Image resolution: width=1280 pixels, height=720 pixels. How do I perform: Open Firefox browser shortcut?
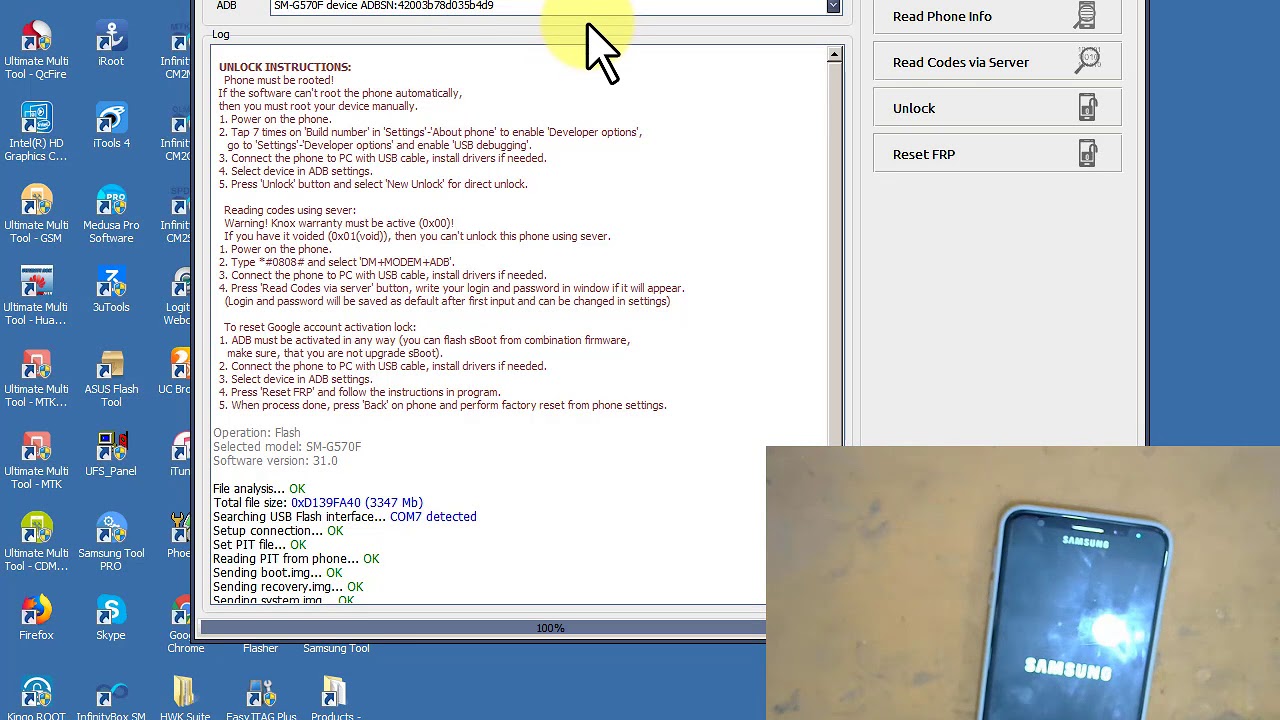(36, 618)
